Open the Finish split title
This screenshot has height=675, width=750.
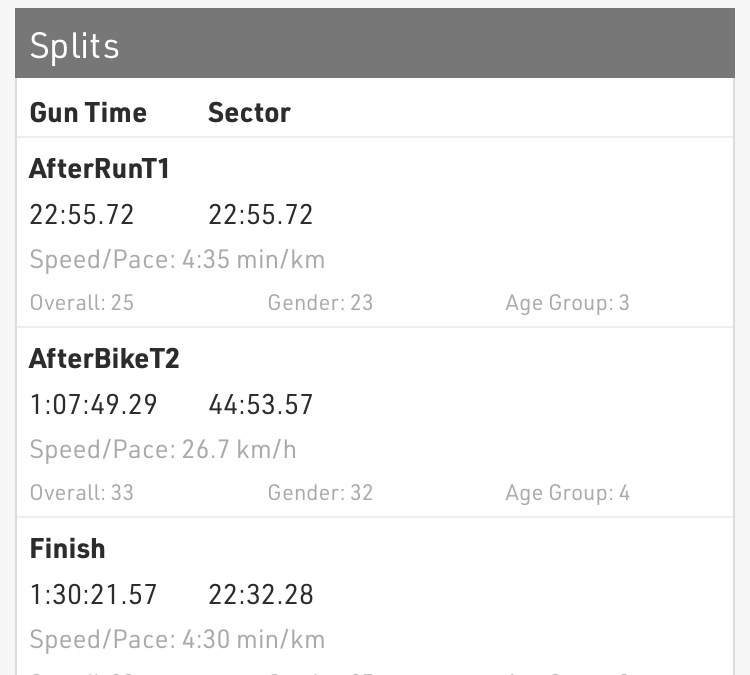(x=67, y=548)
